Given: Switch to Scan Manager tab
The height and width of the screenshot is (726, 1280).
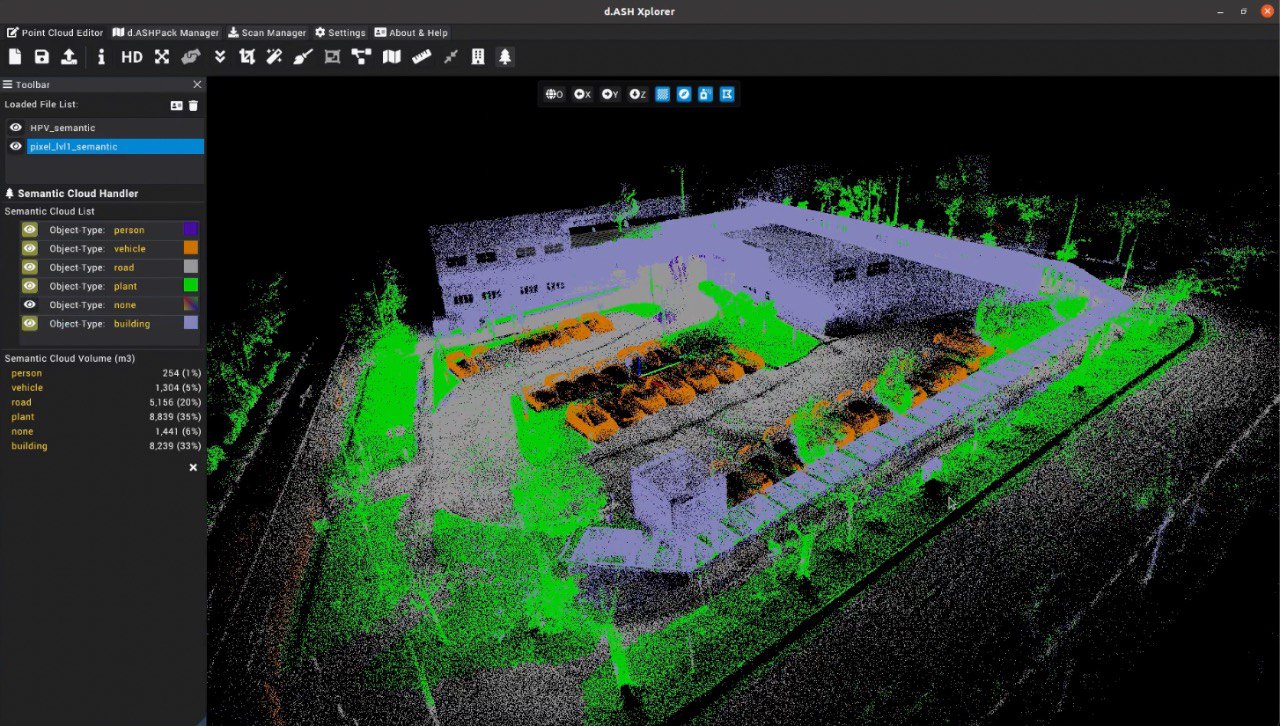Looking at the screenshot, I should coord(267,32).
